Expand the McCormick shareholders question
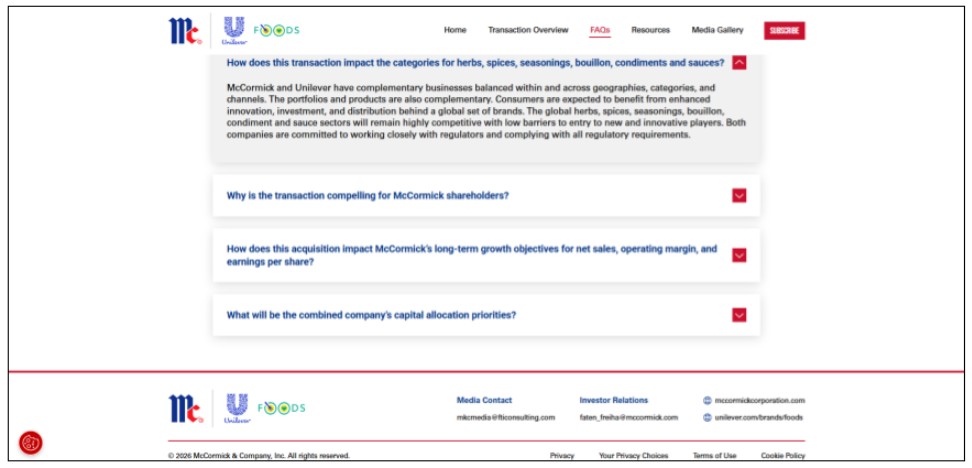The width and height of the screenshot is (972, 468). [x=739, y=195]
